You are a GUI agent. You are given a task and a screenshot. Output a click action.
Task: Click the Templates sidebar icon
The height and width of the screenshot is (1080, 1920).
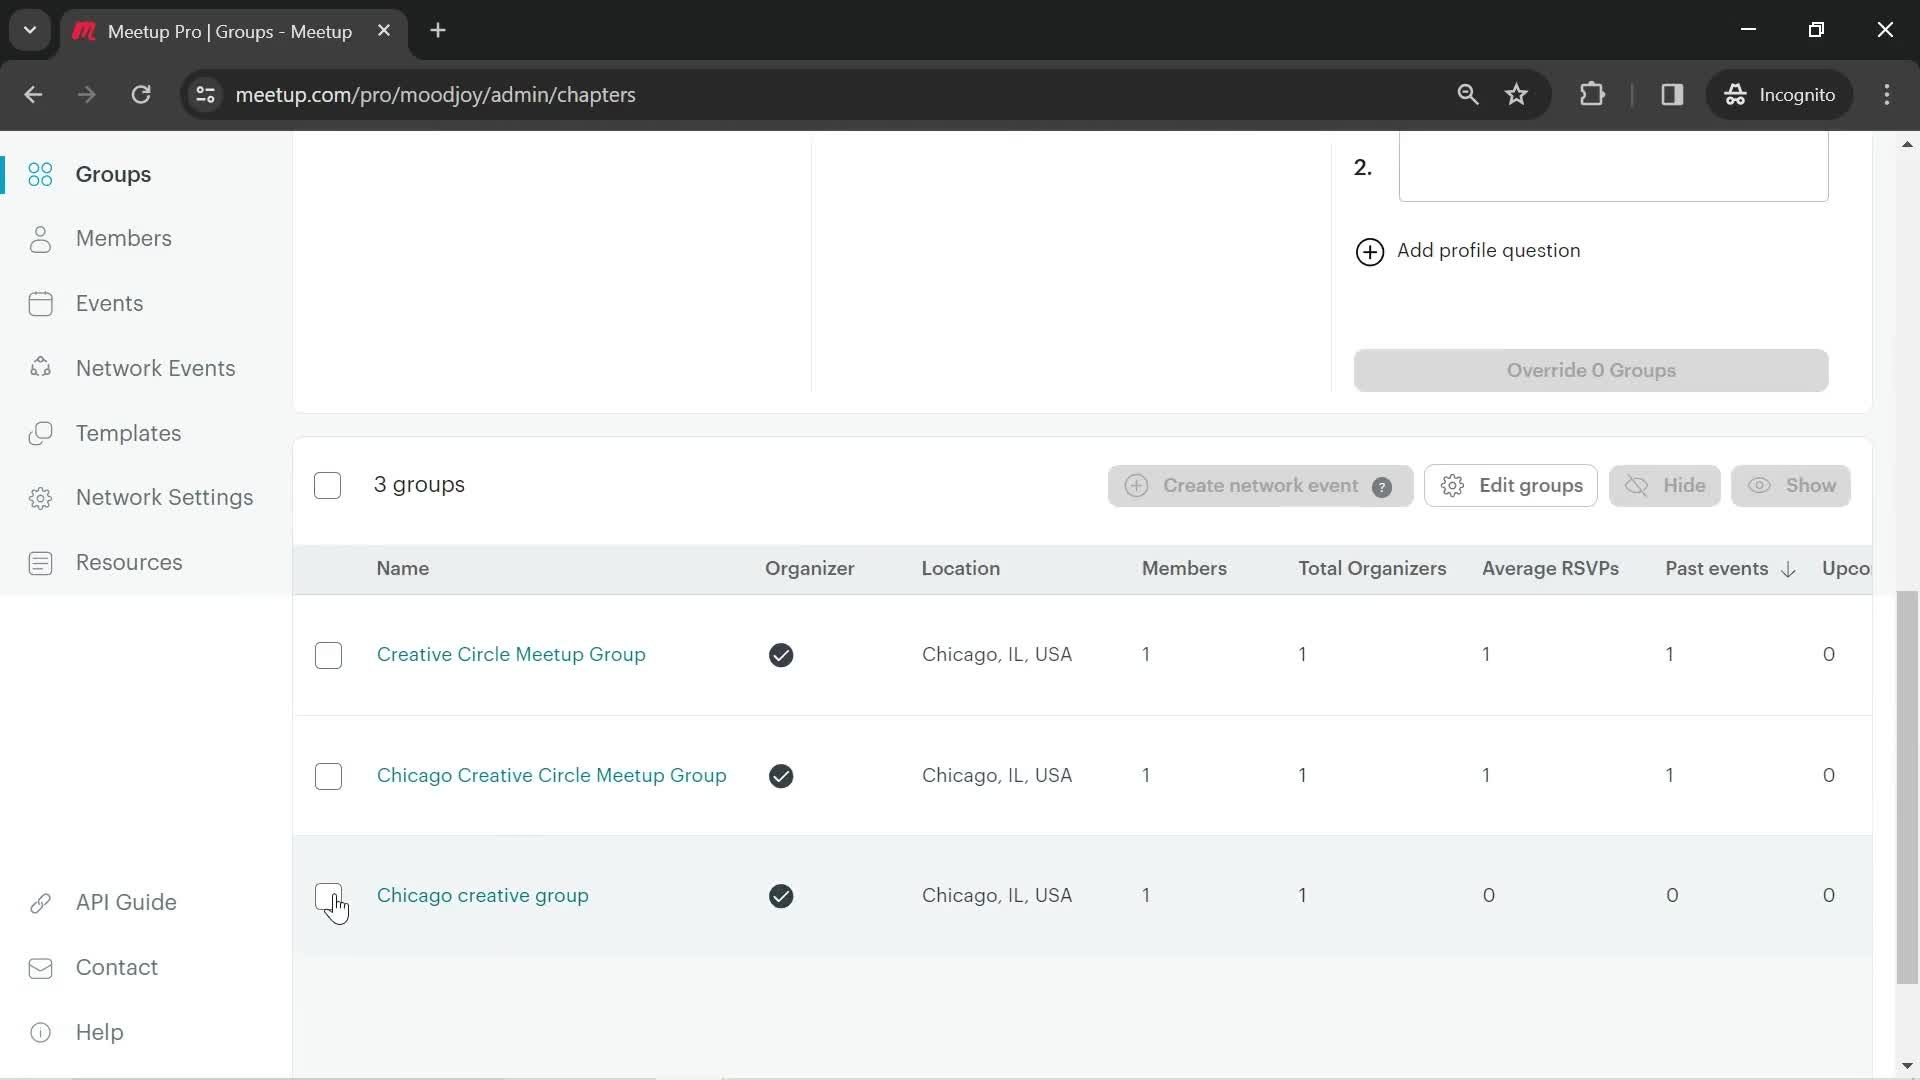coord(40,433)
